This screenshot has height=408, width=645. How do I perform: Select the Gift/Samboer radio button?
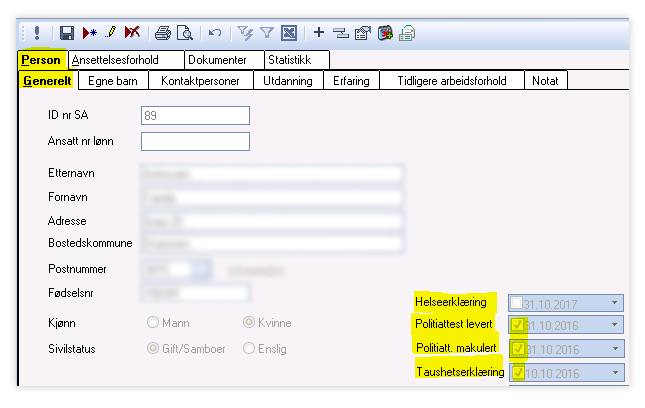(x=153, y=348)
